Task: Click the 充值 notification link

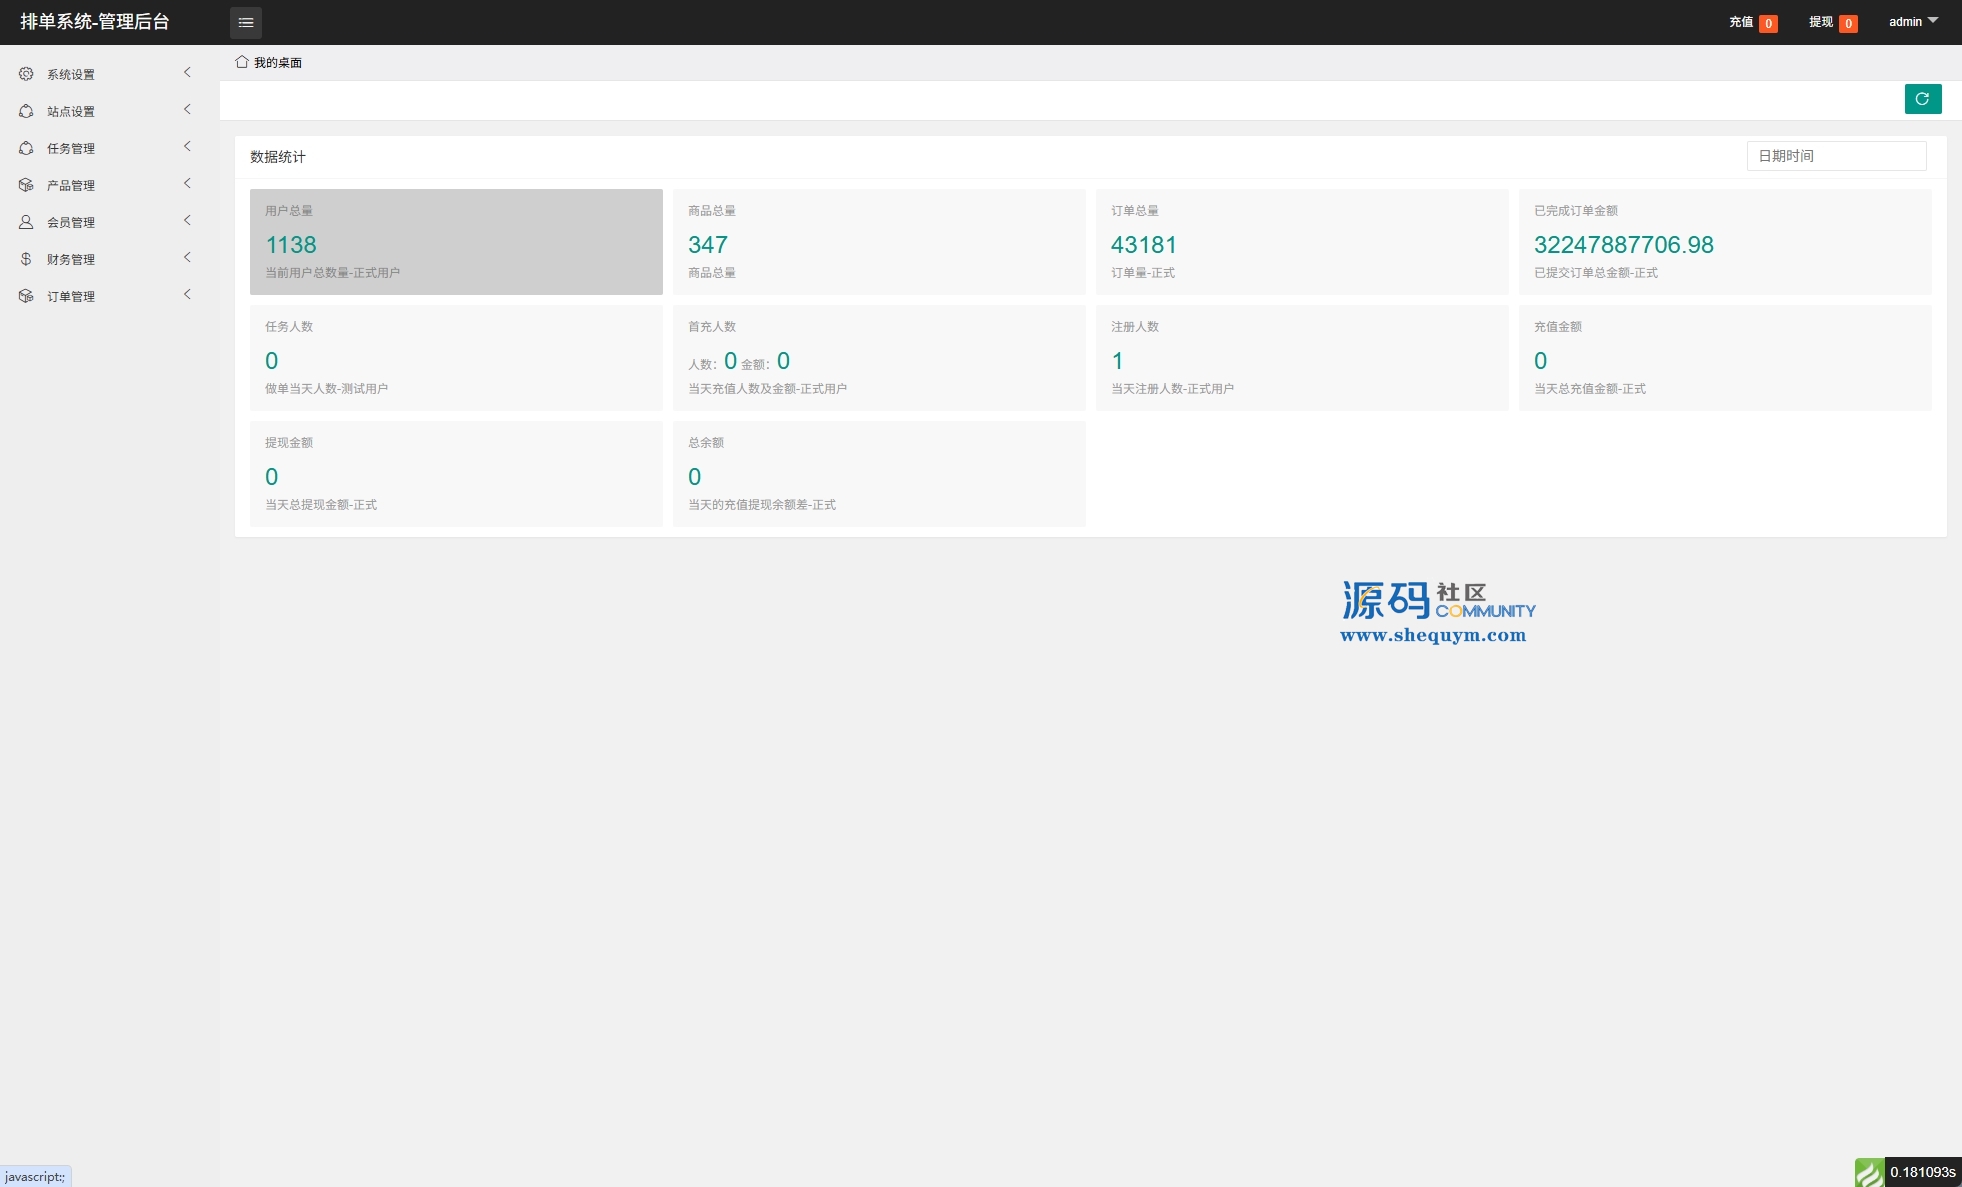Action: pos(1741,22)
